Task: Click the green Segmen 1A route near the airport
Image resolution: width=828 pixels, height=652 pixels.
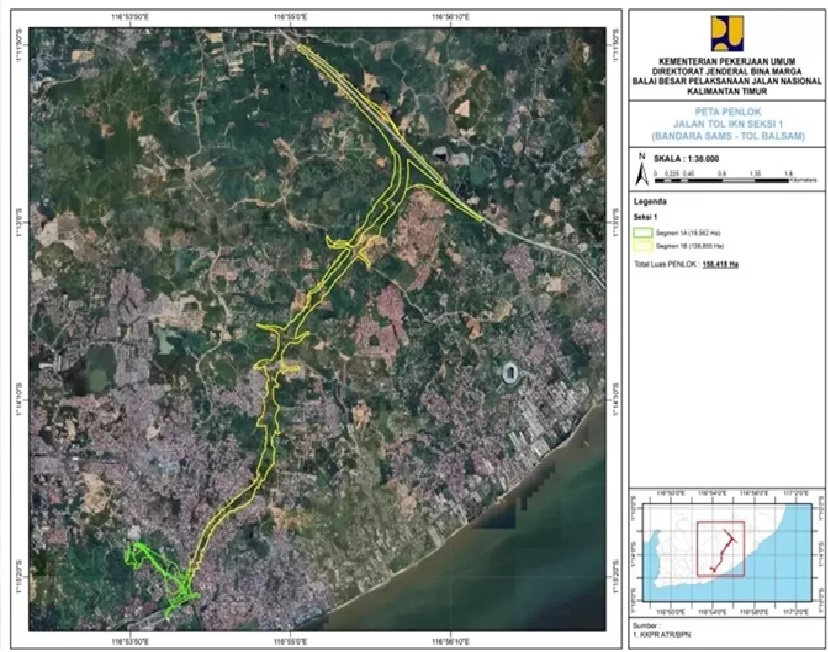Action: pyautogui.click(x=156, y=568)
